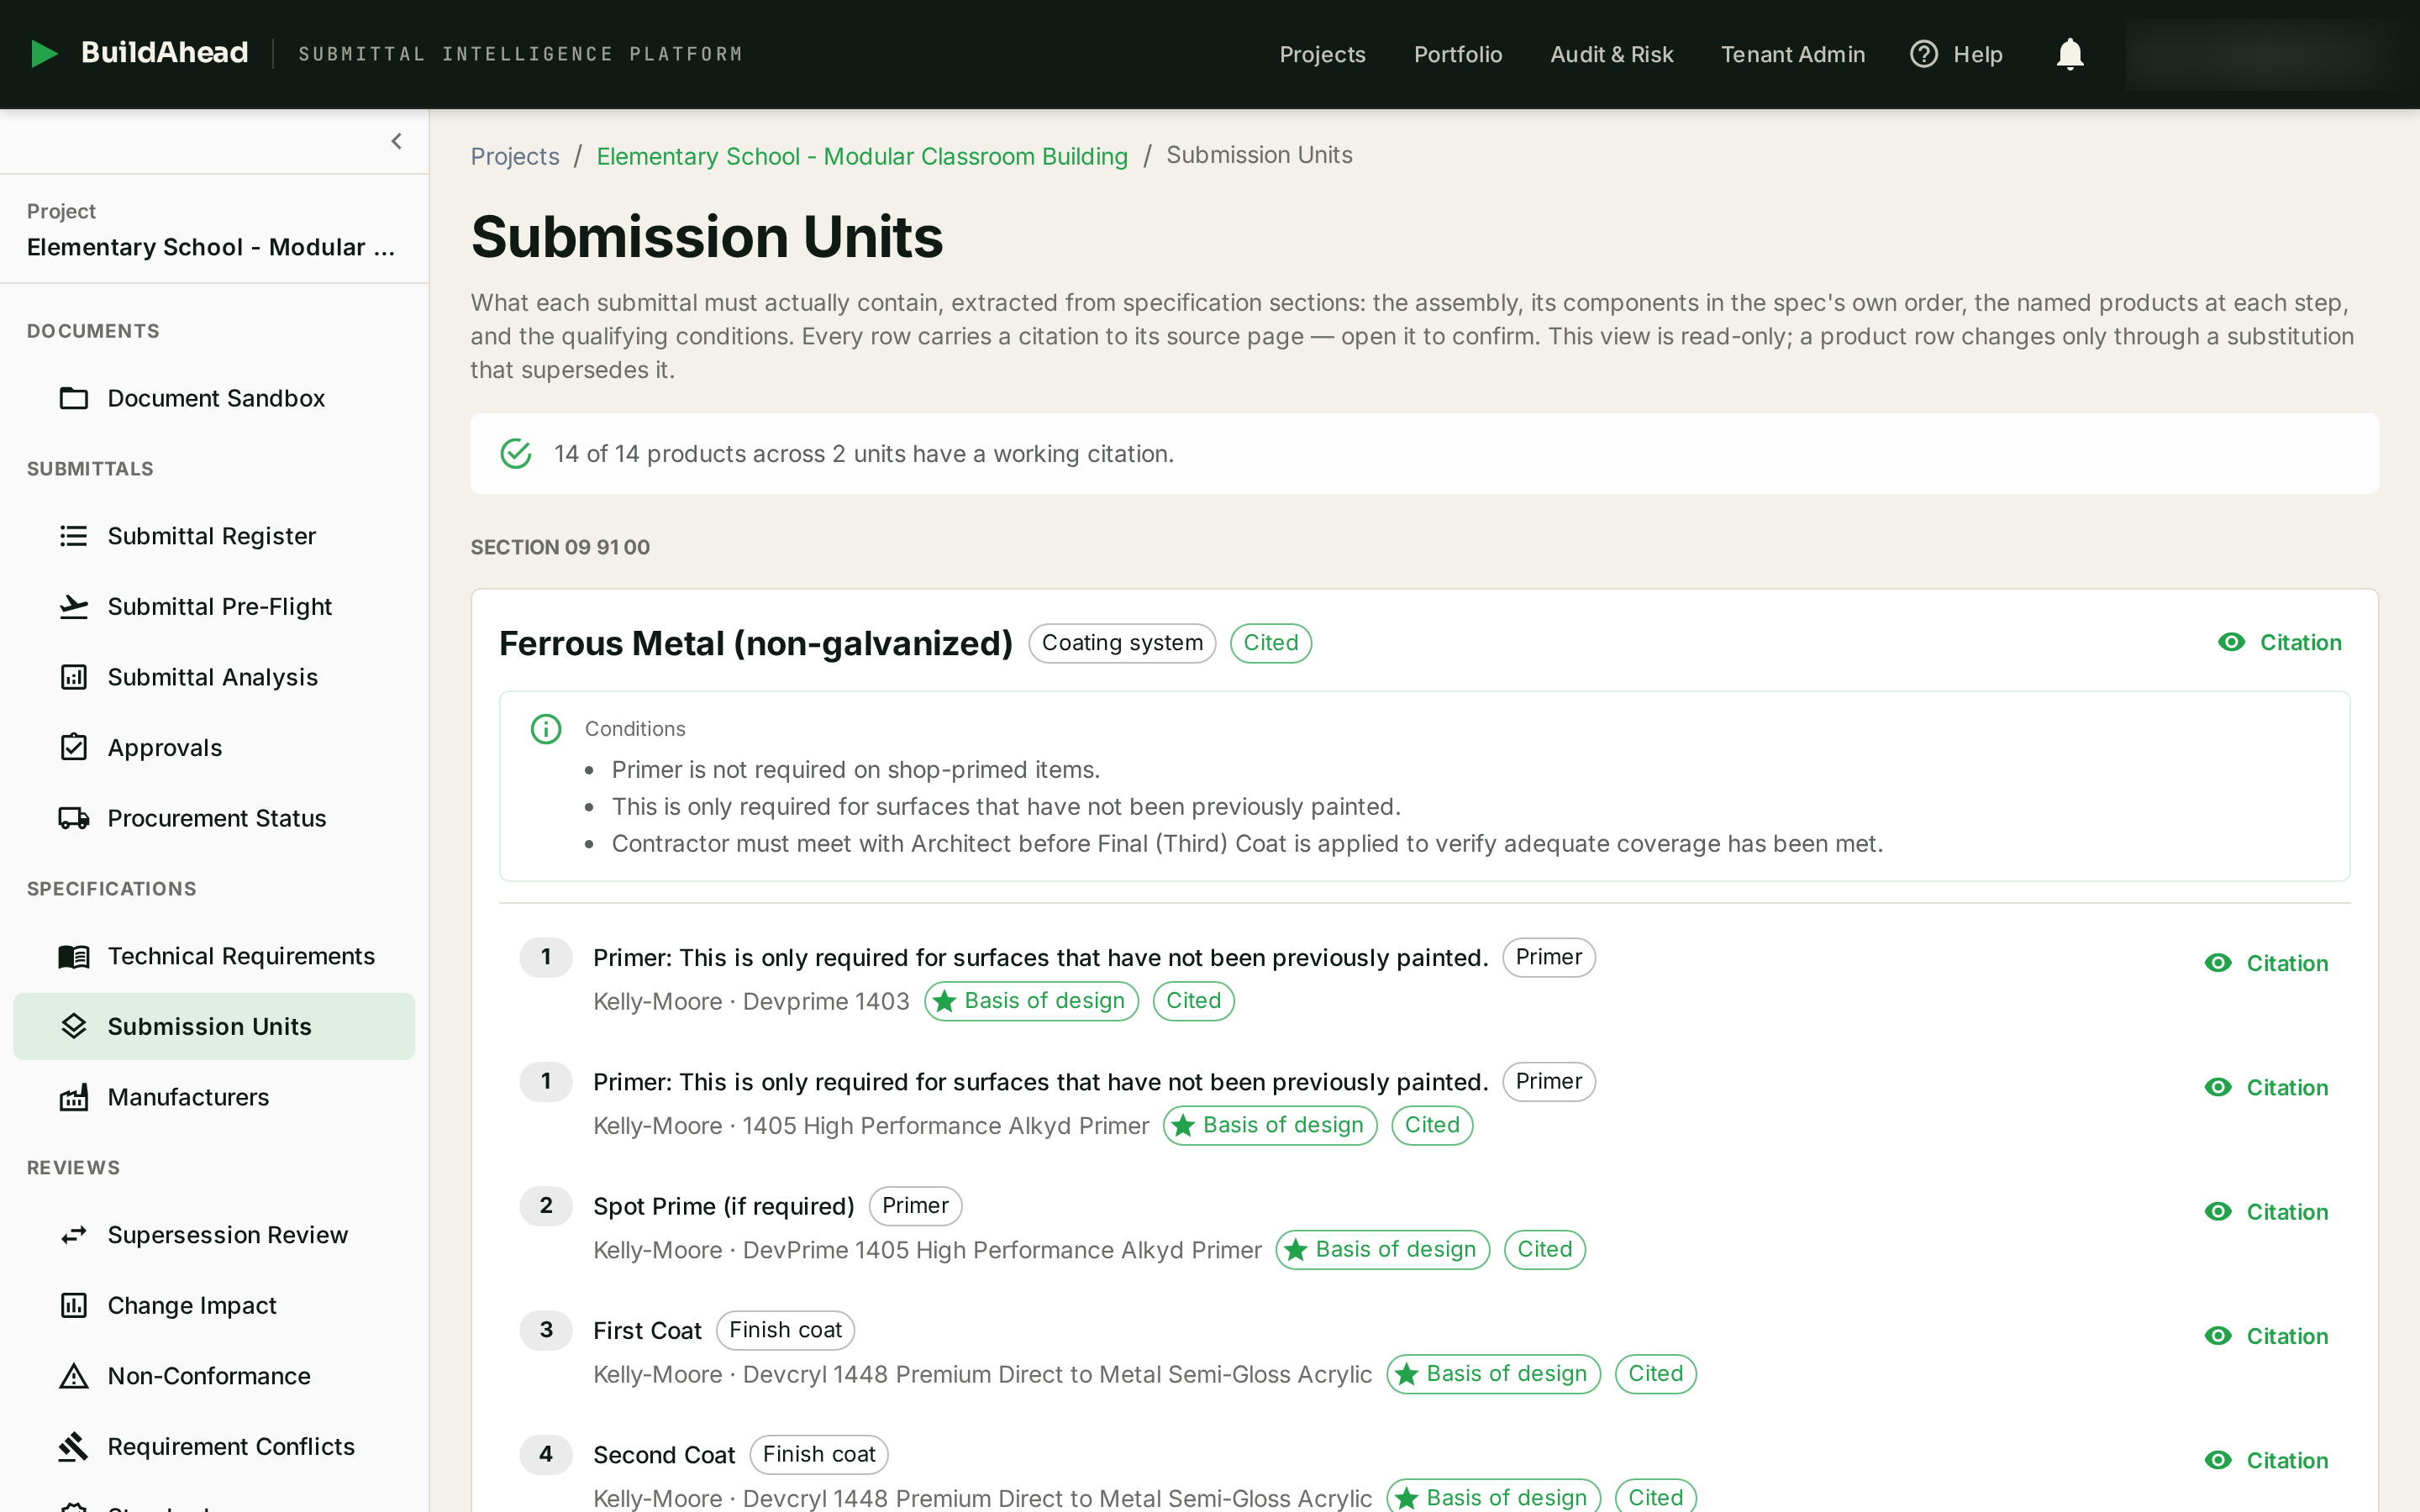Open the Ferrous Metal unit Citation link
2420x1512 pixels.
pos(2280,642)
